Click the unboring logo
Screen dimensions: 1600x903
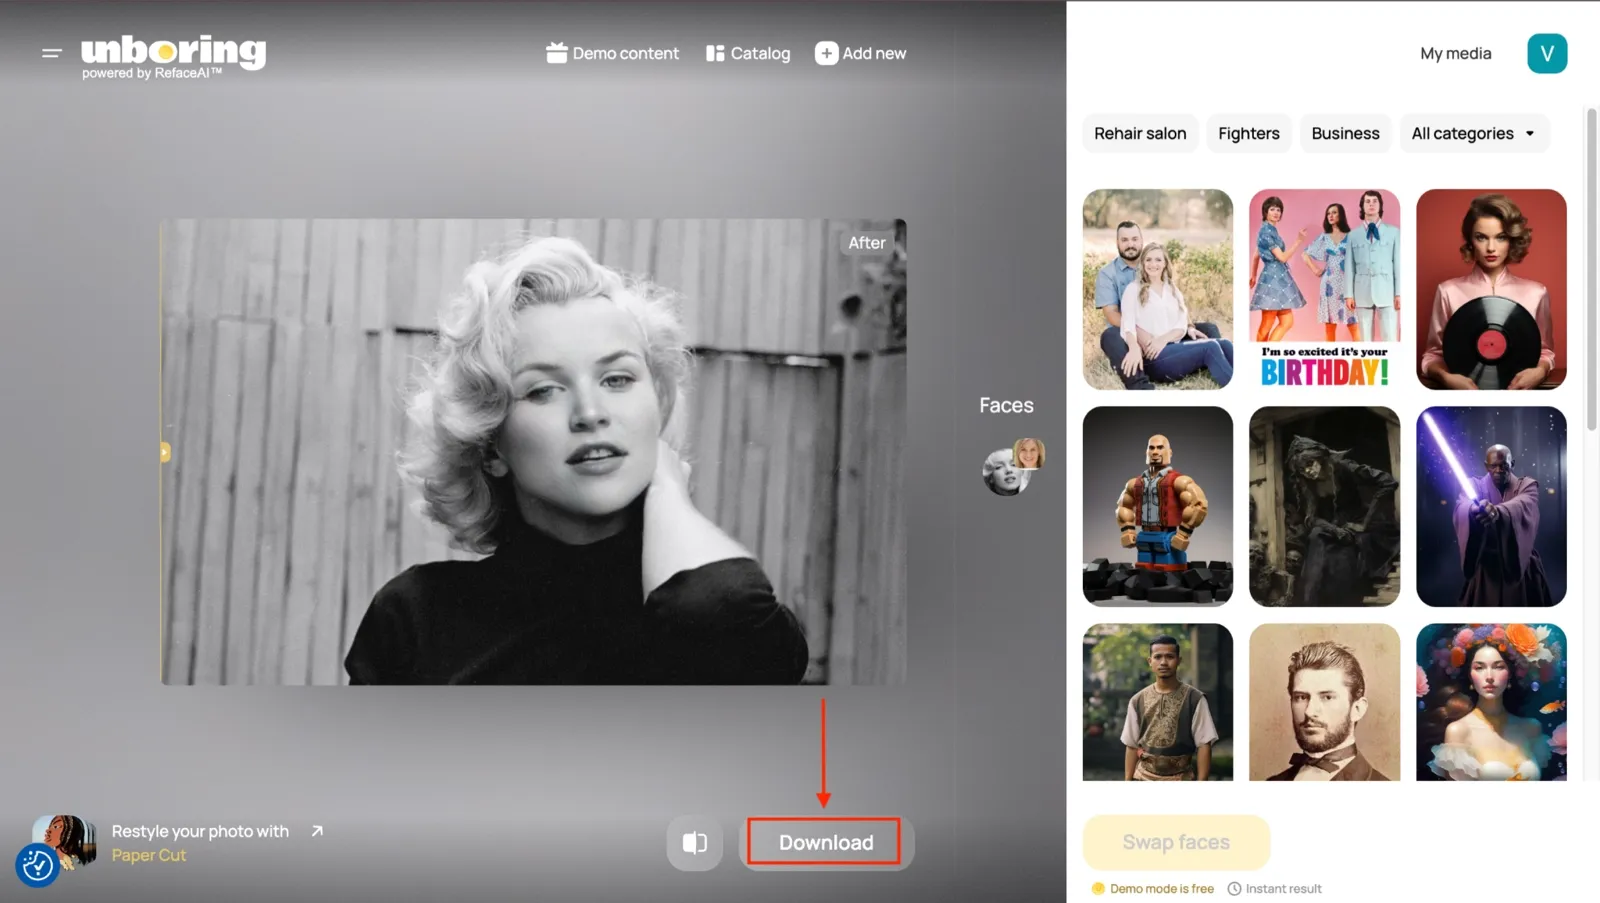[x=173, y=57]
